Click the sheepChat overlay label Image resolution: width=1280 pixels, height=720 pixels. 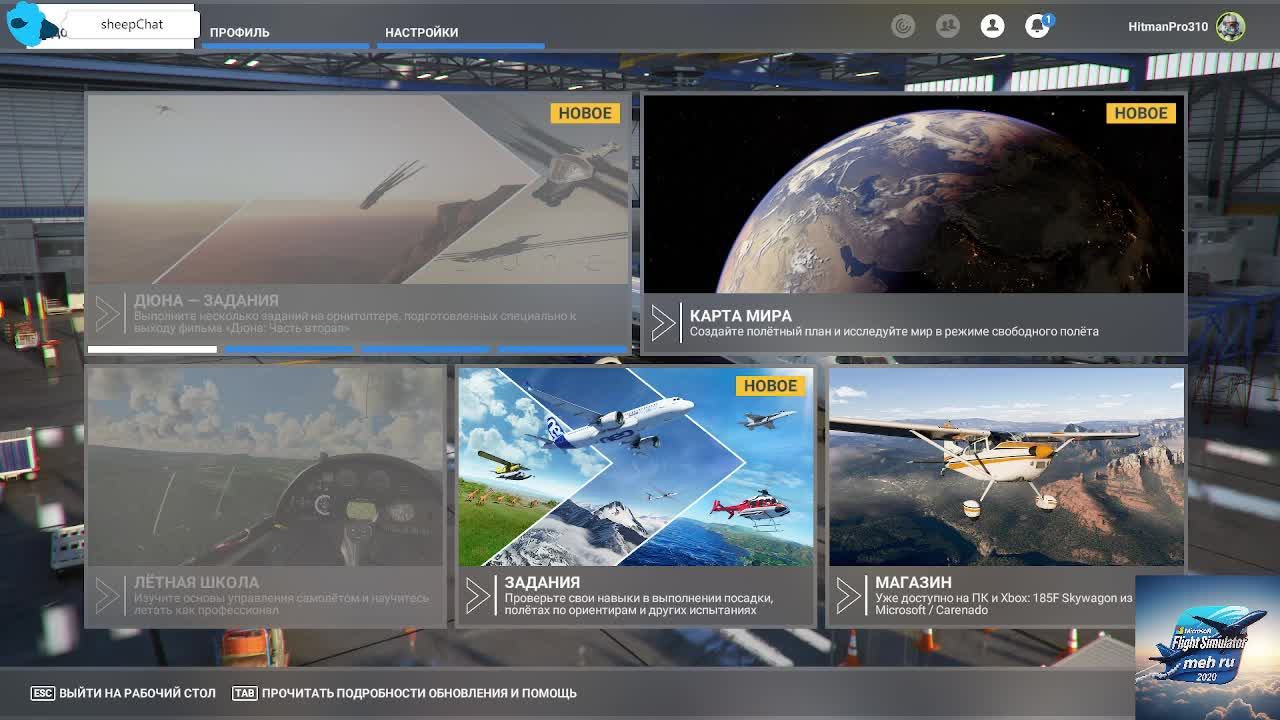tap(132, 24)
